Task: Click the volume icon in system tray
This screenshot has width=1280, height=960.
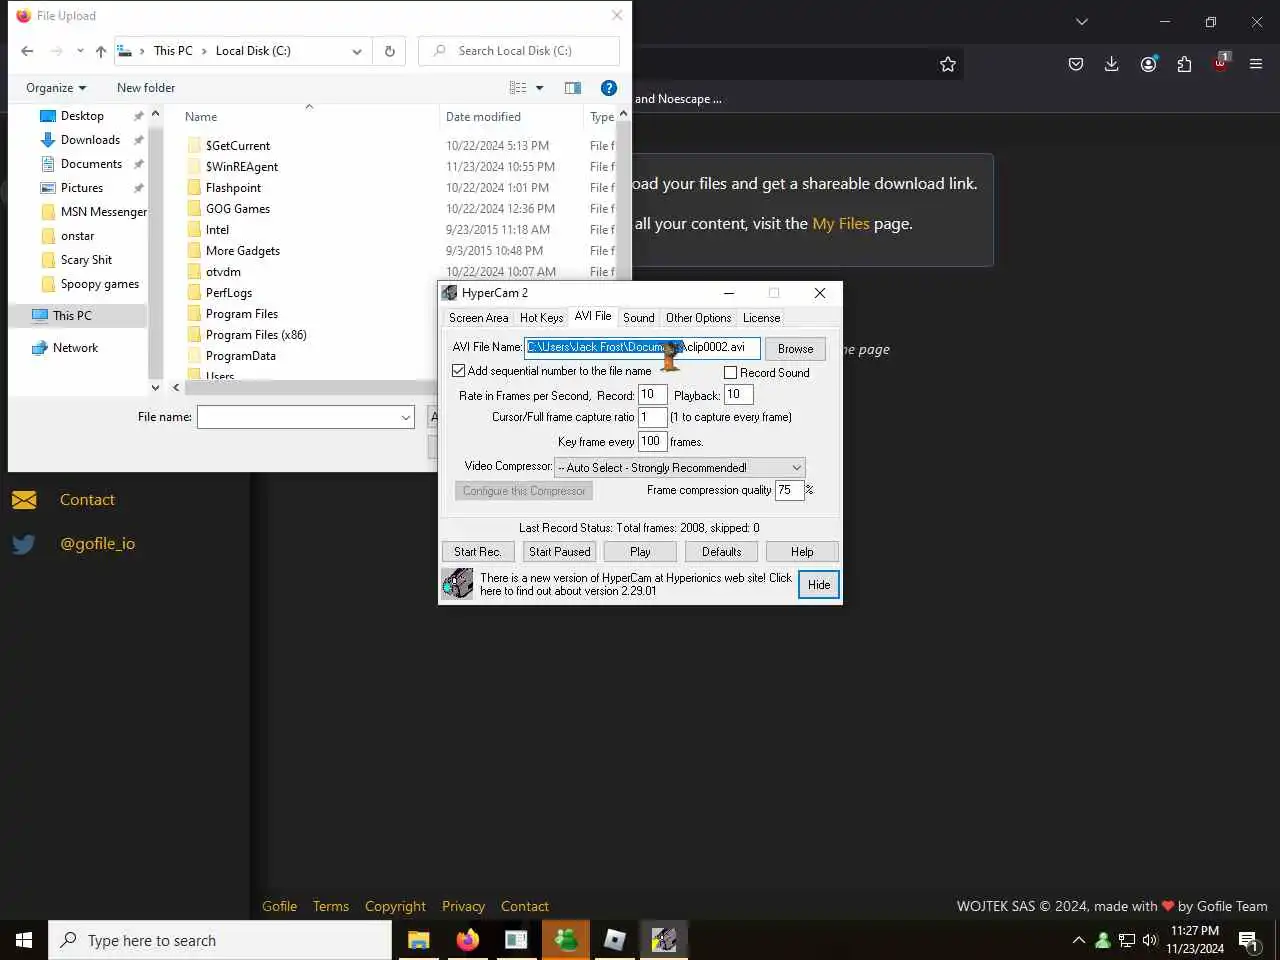Action: 1149,940
